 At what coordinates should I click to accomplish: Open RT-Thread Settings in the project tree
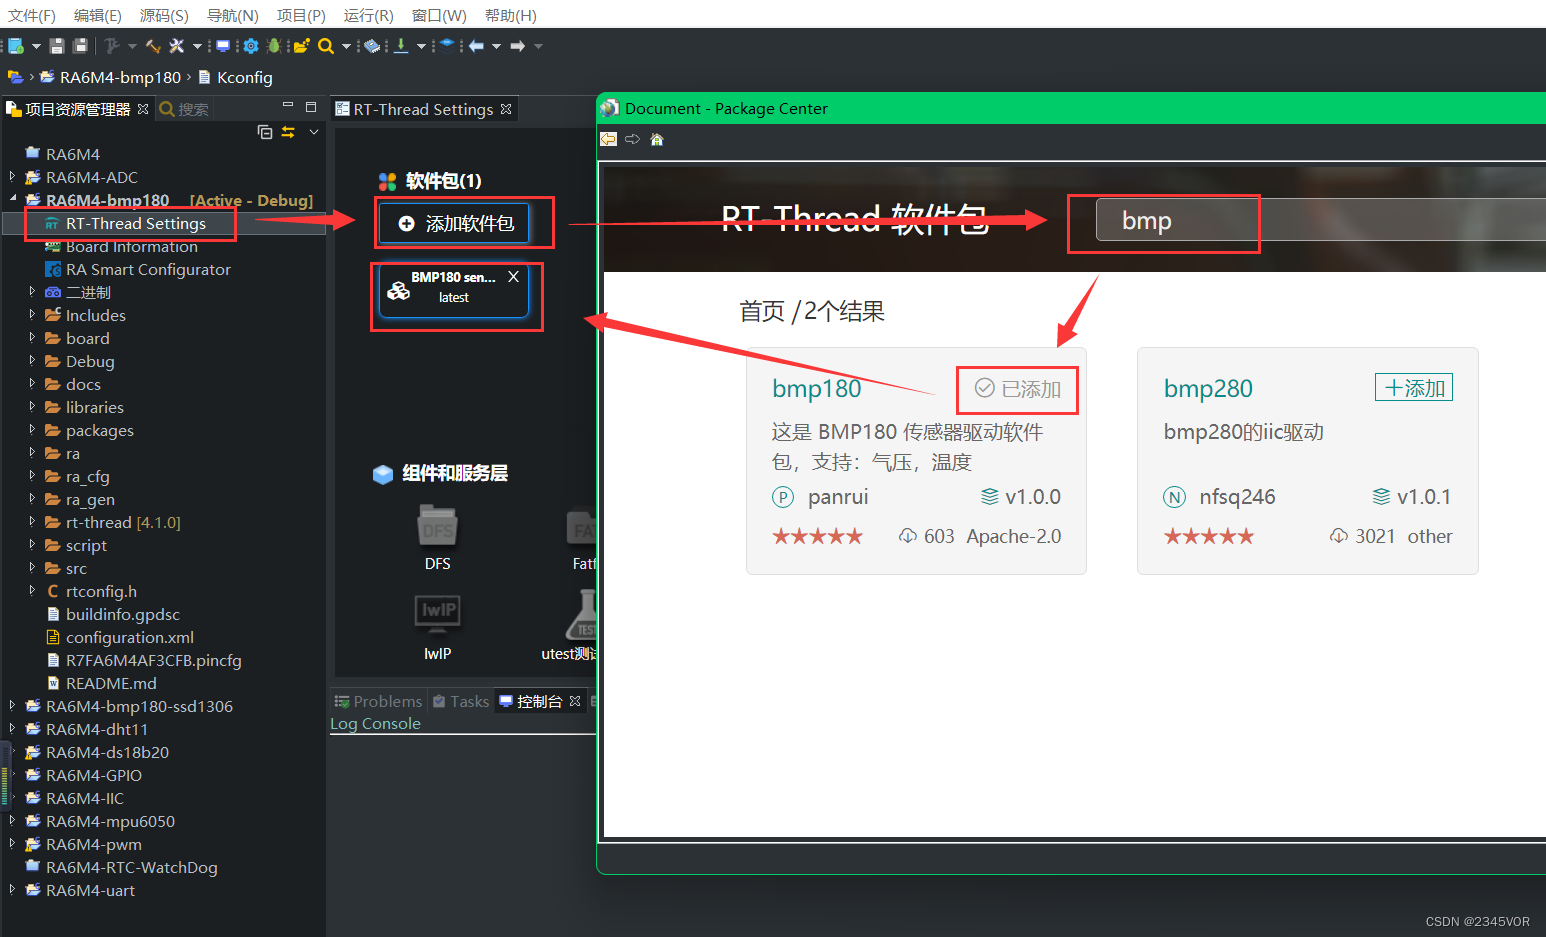[136, 223]
